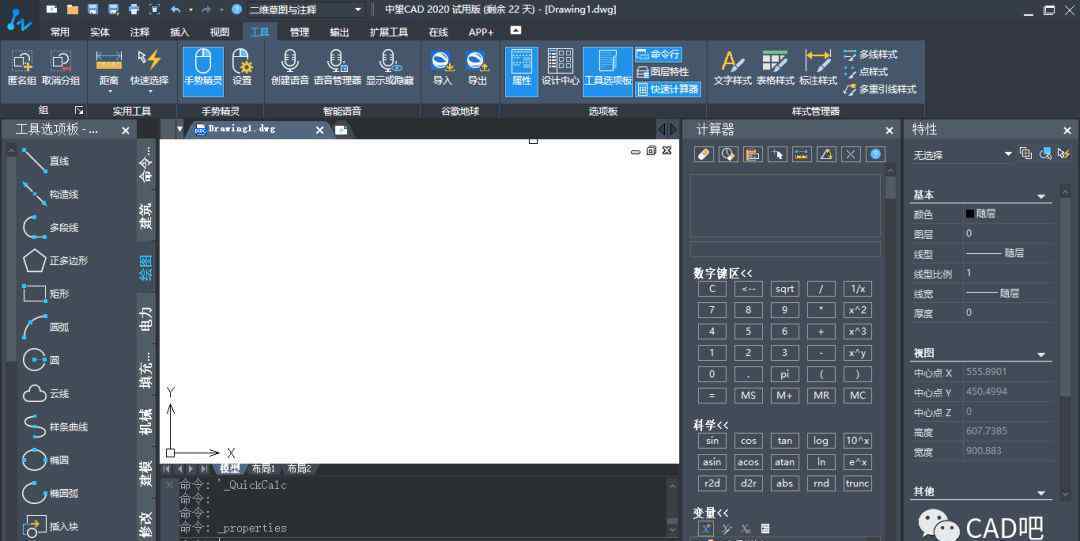Screen dimensions: 1080x541
Task: Toggle the 快速计算器 quick calculator panel
Action: tap(667, 89)
